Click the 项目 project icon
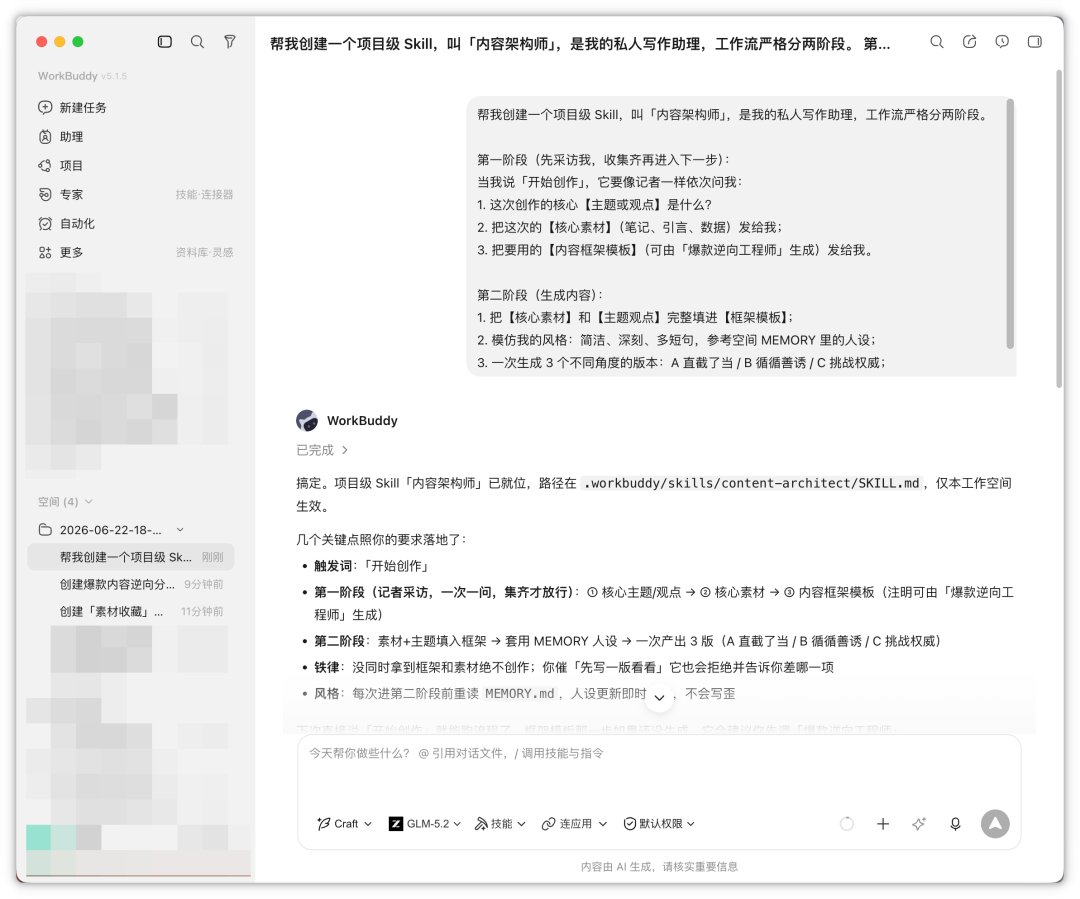This screenshot has width=1080, height=899. click(45, 165)
